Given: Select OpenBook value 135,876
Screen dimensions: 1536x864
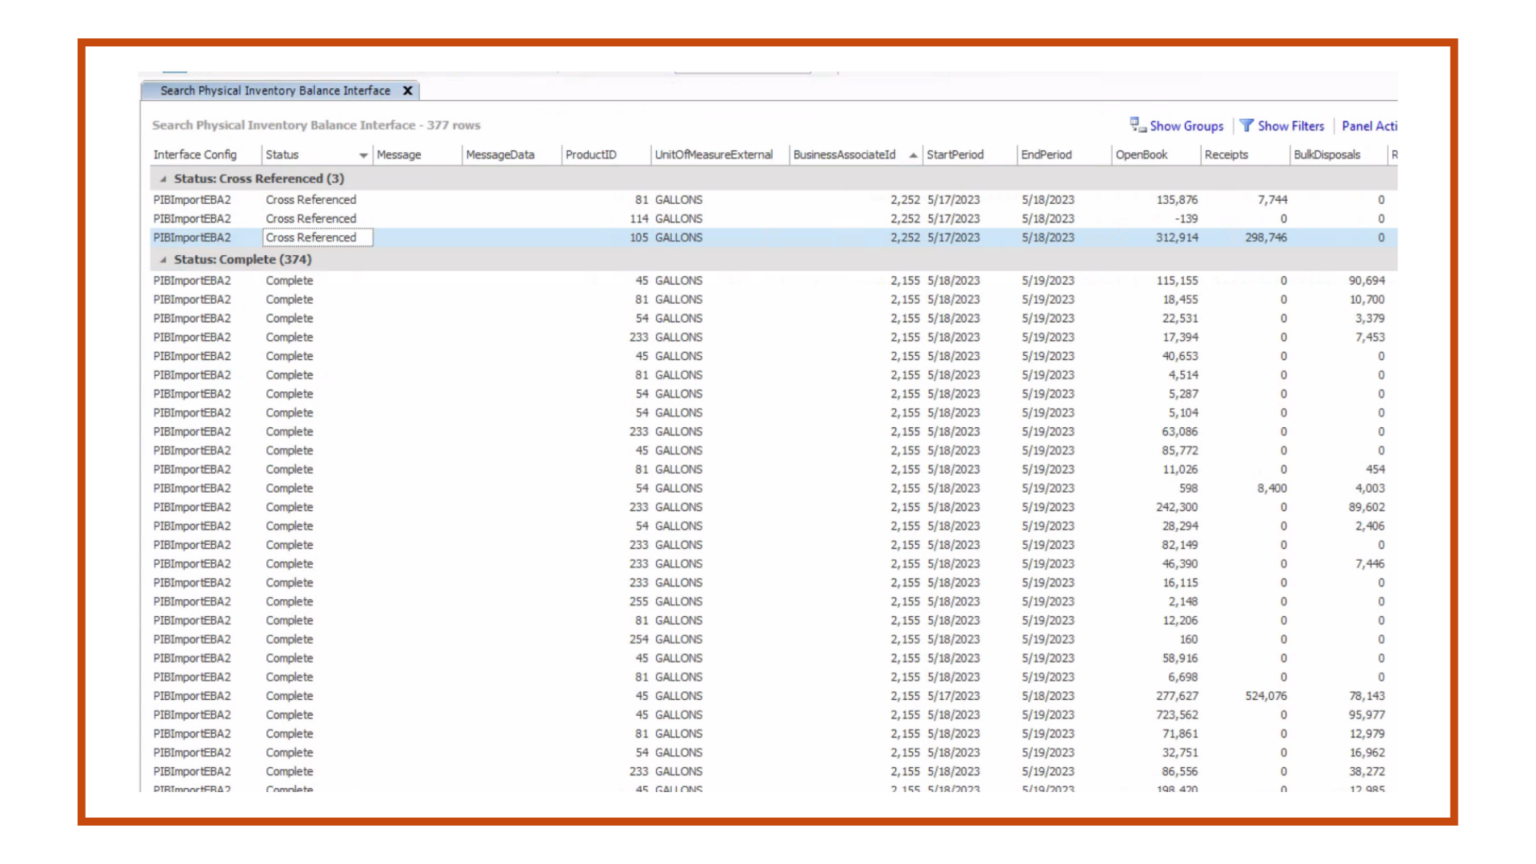Looking at the screenshot, I should click(x=1177, y=200).
